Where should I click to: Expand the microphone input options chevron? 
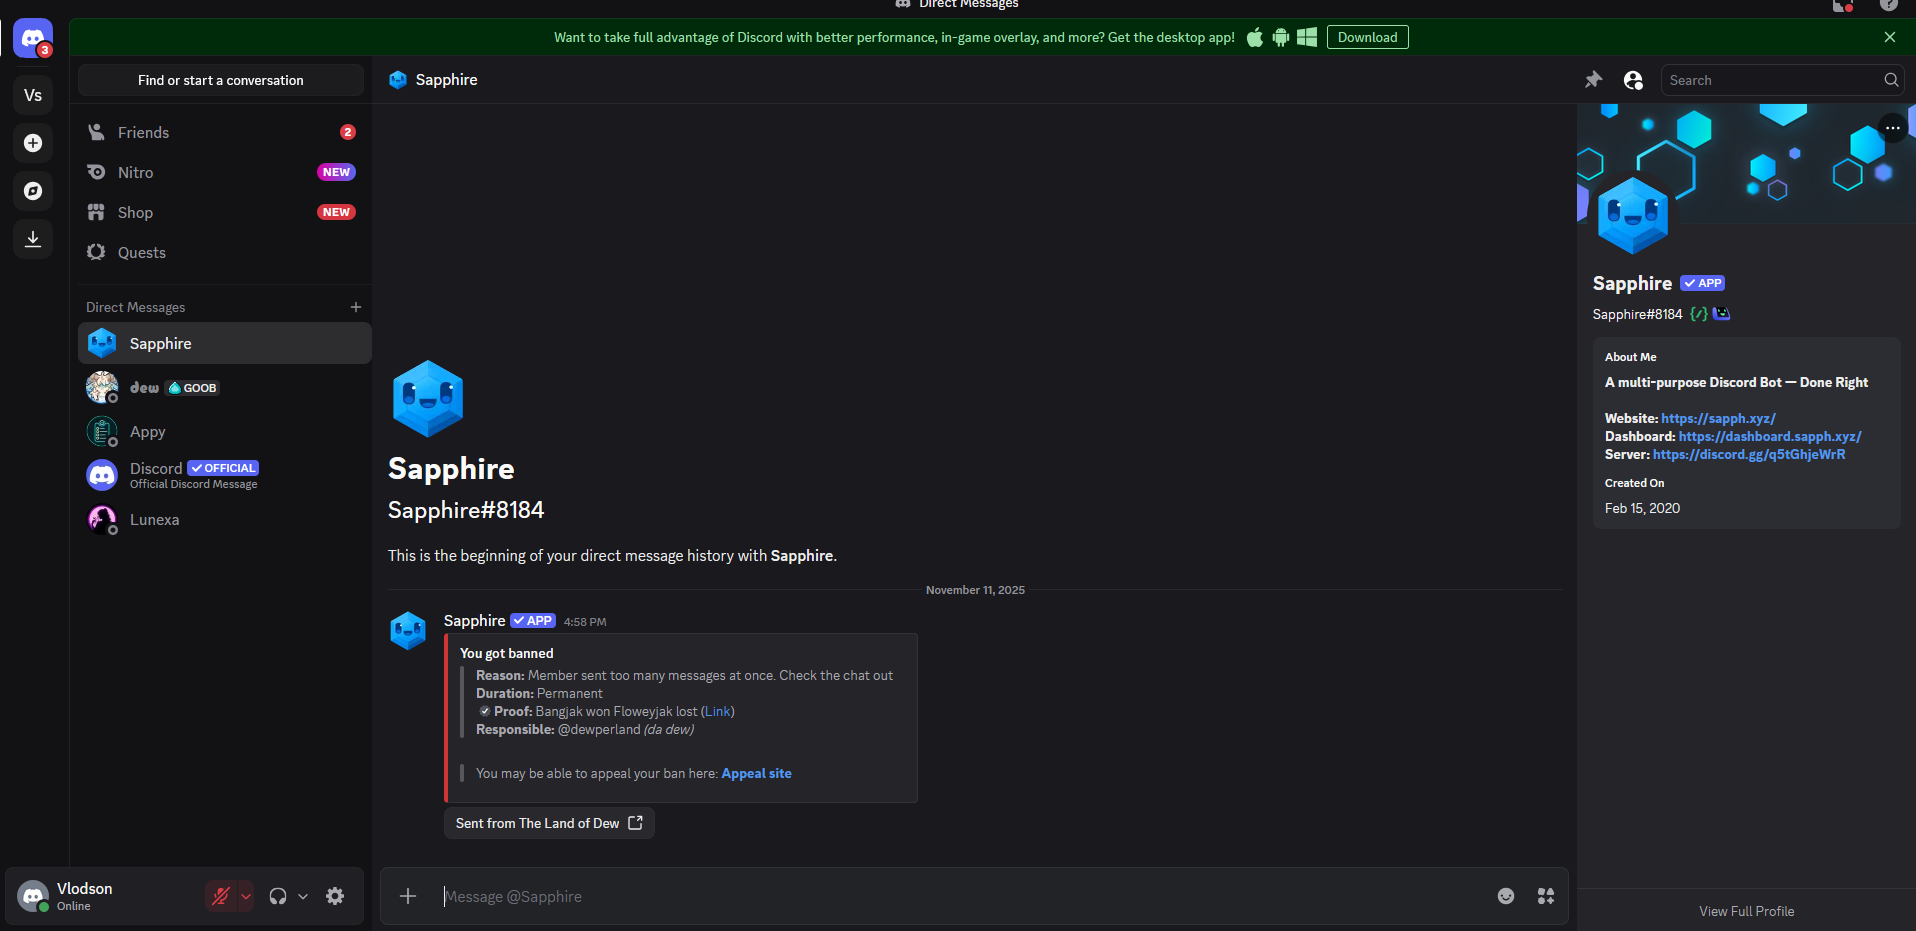[x=246, y=896]
